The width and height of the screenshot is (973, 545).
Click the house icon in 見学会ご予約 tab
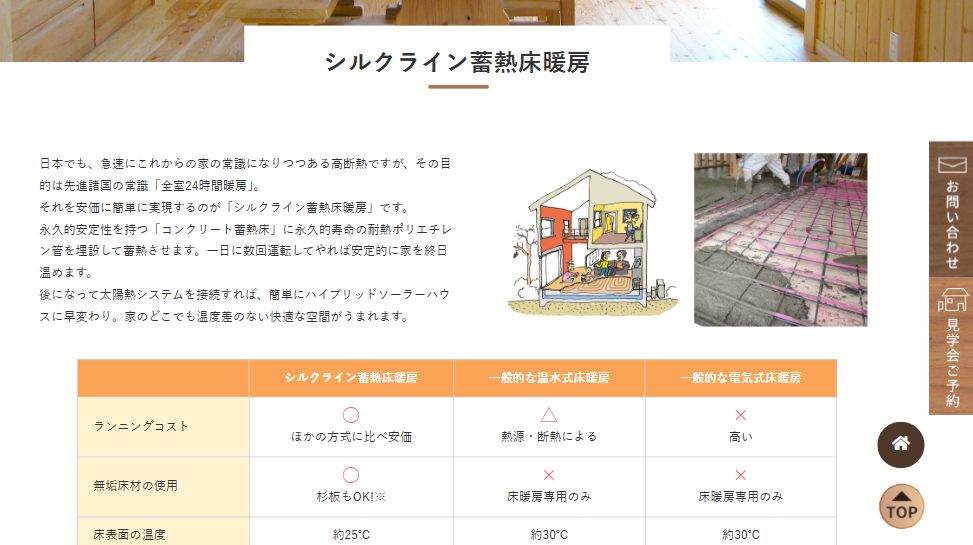click(x=953, y=300)
